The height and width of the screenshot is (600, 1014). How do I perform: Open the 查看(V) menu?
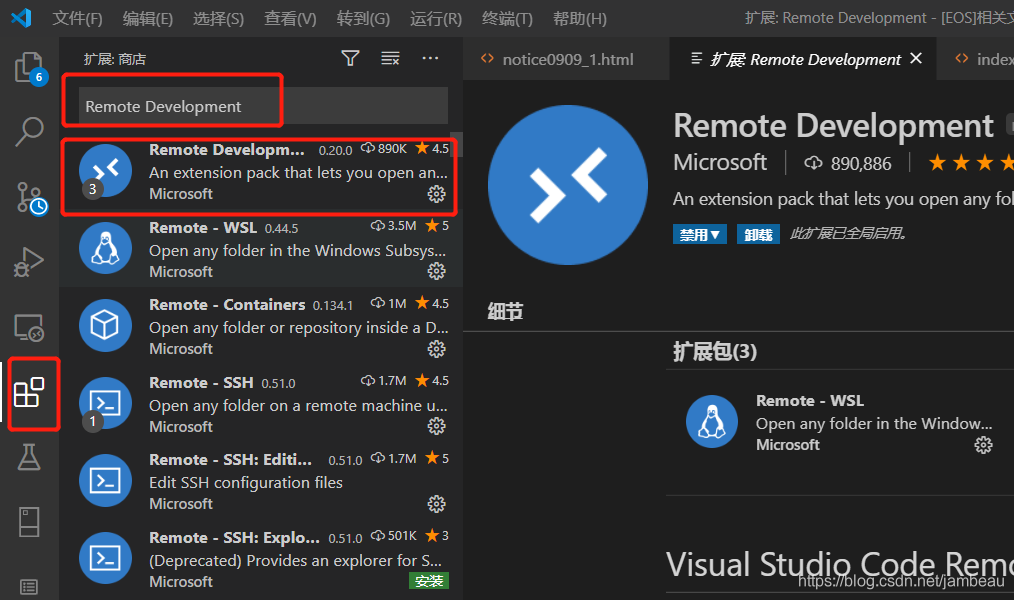tap(290, 19)
